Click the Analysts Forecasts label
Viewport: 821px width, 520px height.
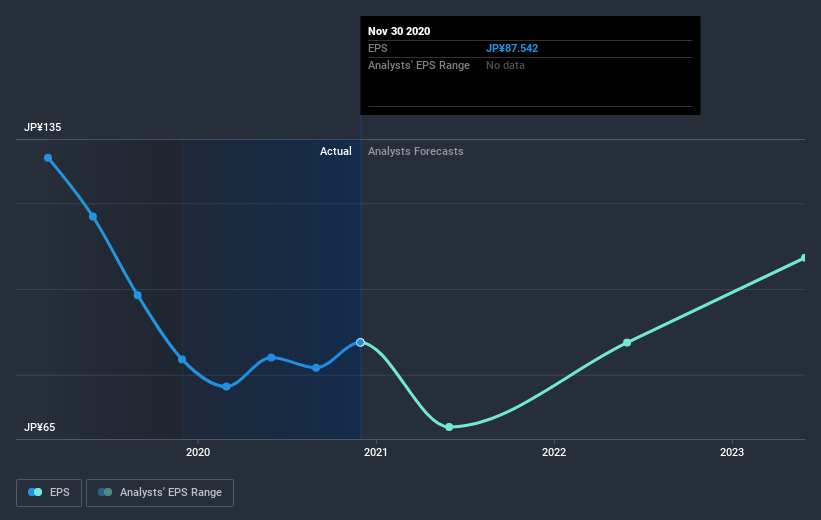coord(416,151)
